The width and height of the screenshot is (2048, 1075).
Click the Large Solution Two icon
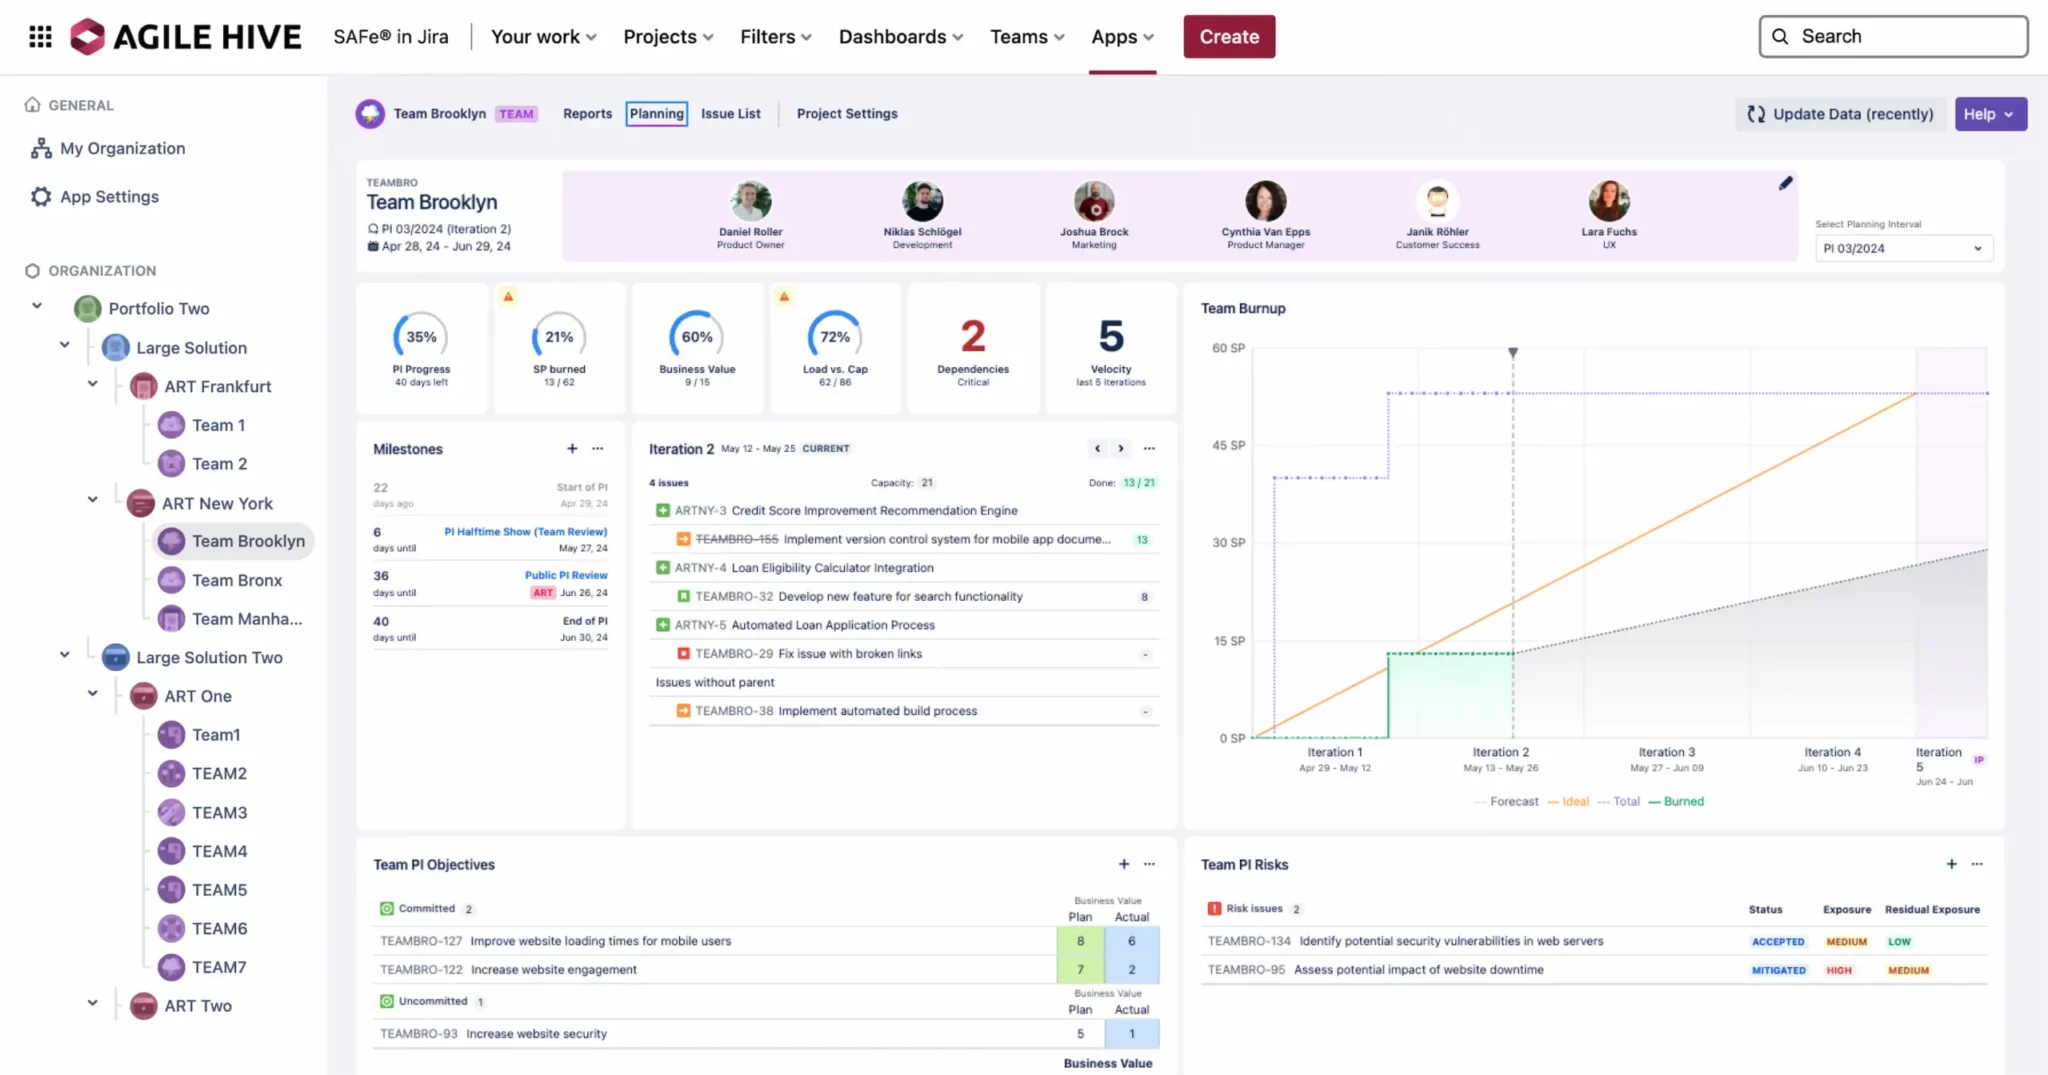pyautogui.click(x=116, y=658)
